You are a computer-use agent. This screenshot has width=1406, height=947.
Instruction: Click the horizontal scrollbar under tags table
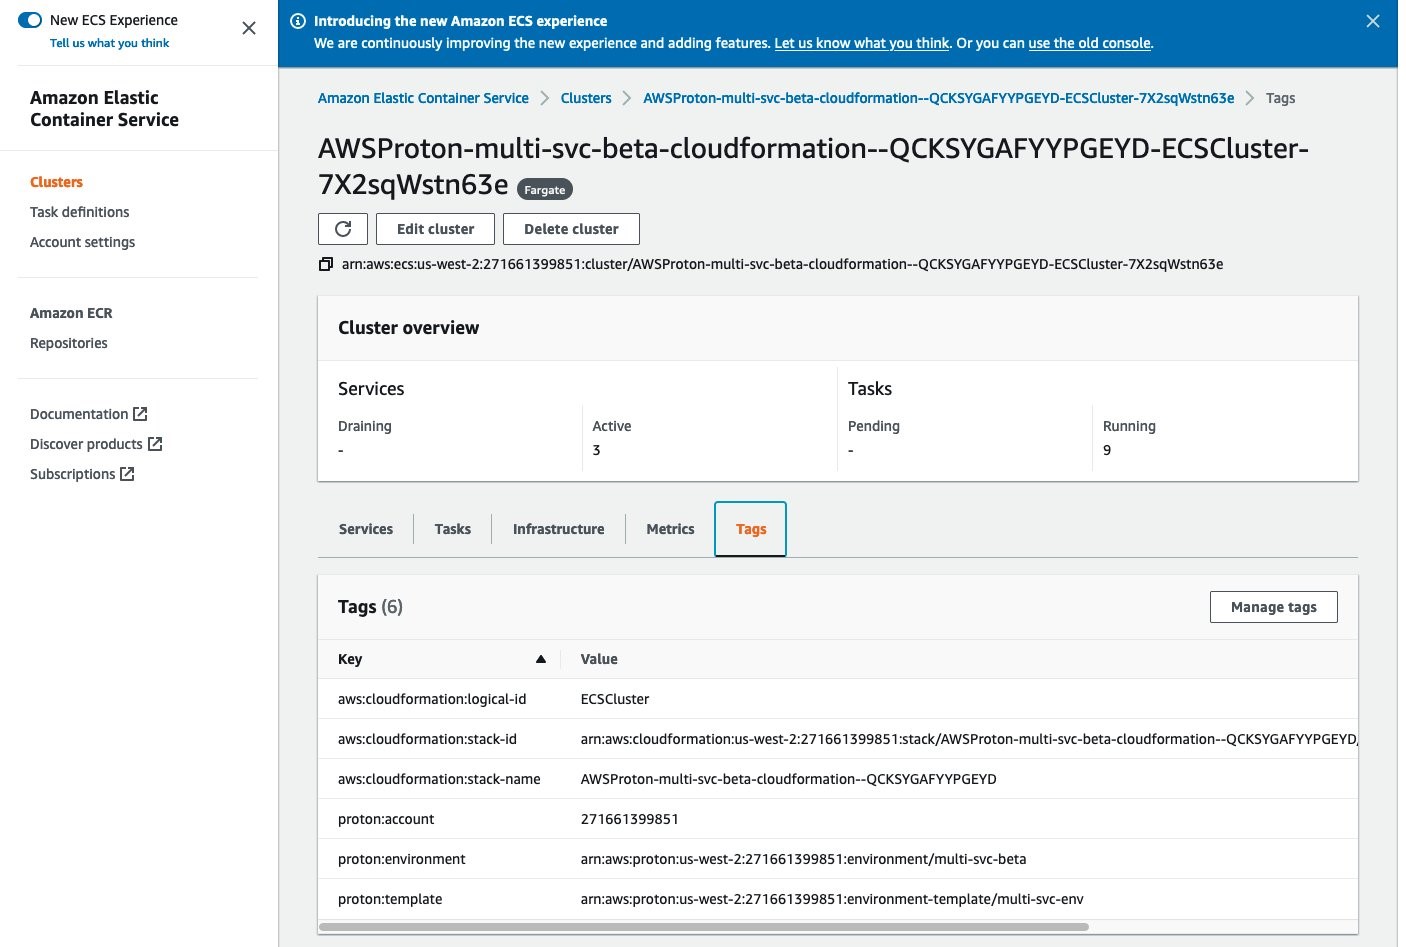coord(704,927)
